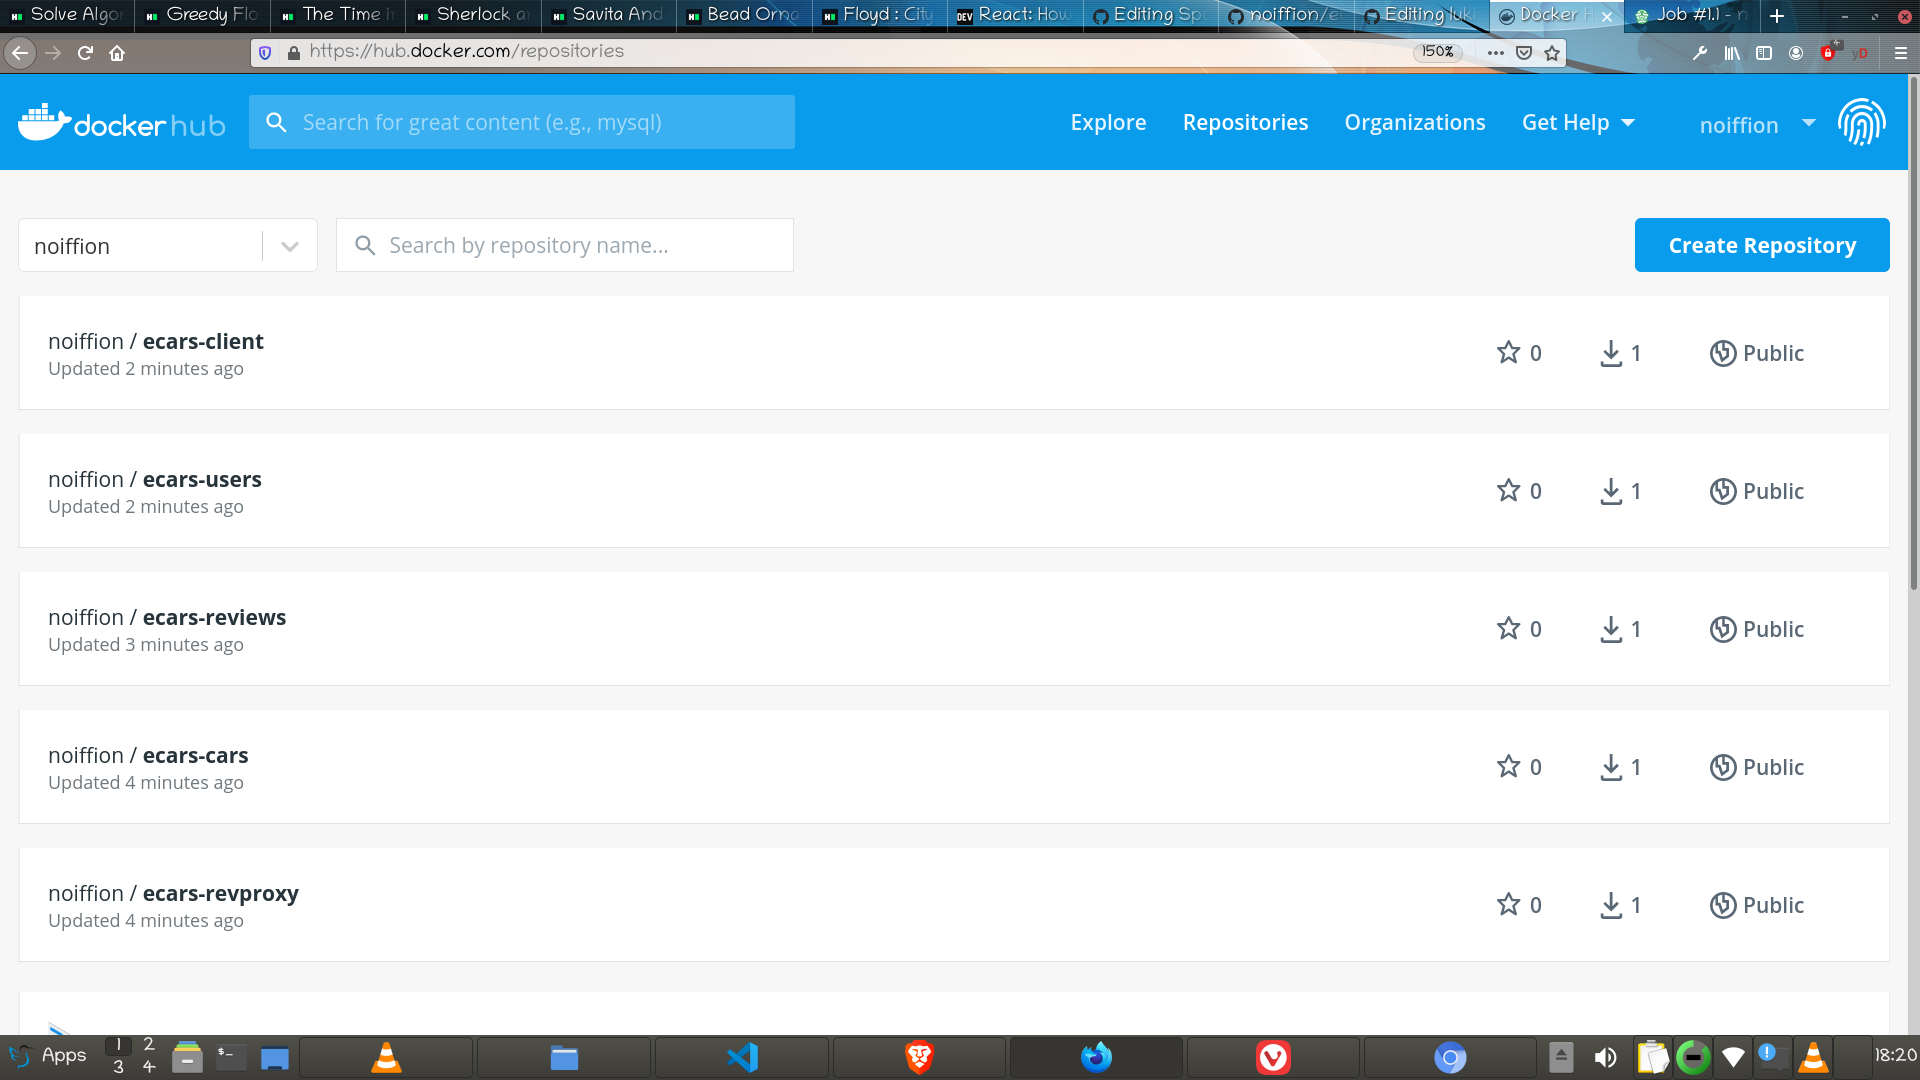The height and width of the screenshot is (1080, 1920).
Task: Switch to the React: How browser tab
Action: 1015,15
